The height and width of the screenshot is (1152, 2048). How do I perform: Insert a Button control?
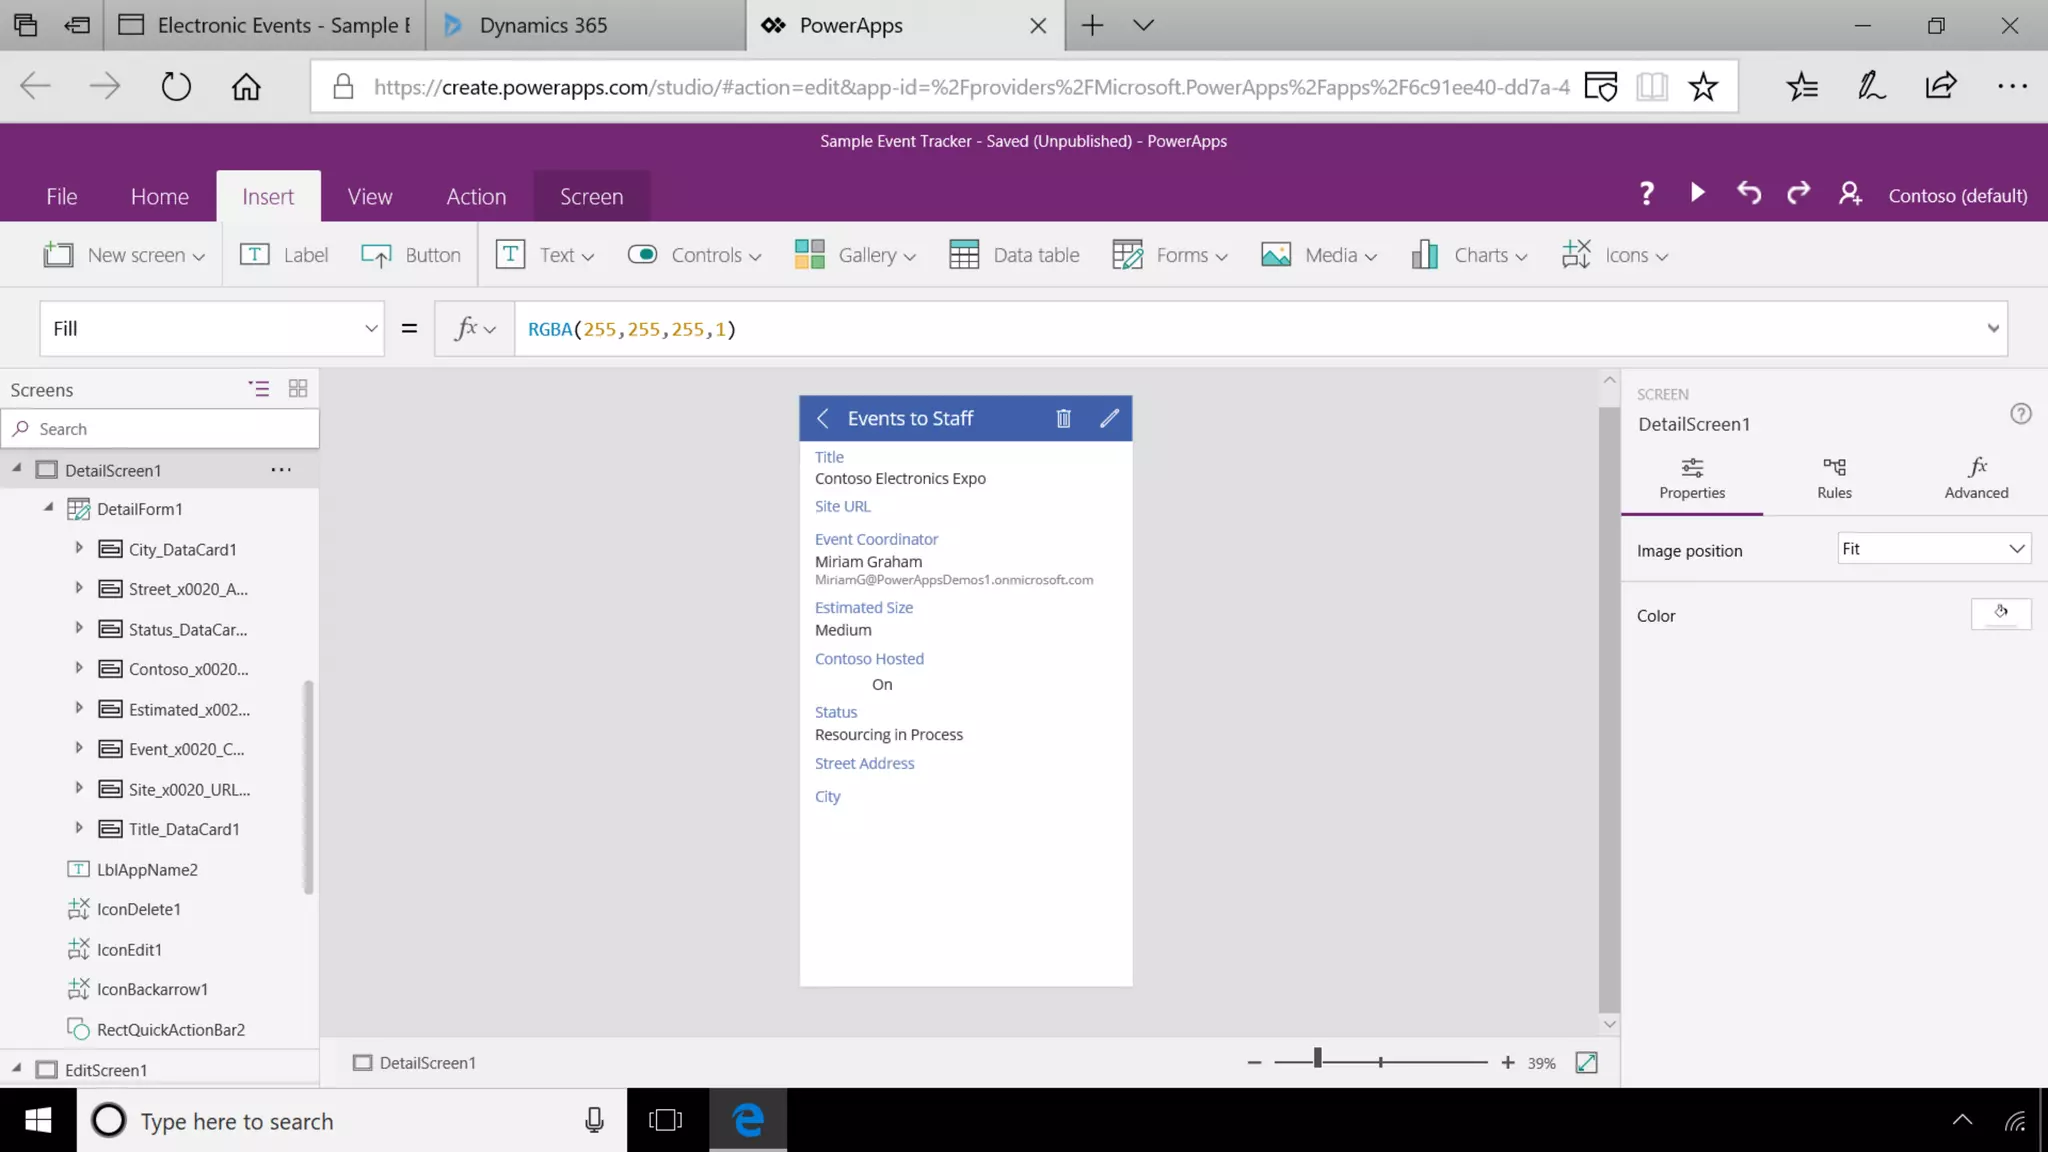pyautogui.click(x=411, y=255)
